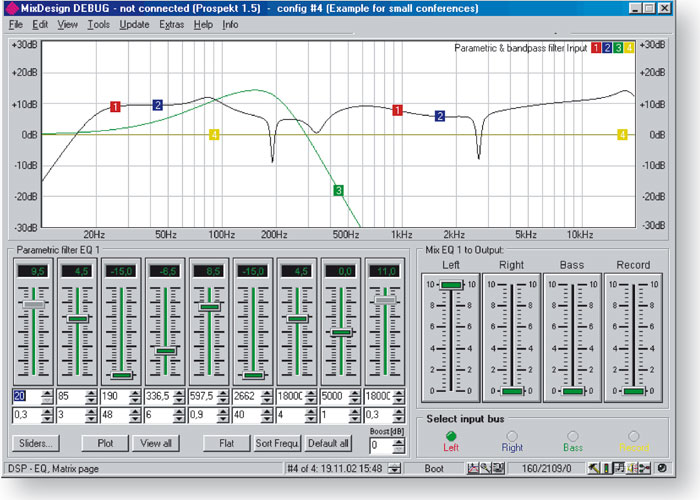Step up the 20 Hz frequency value
This screenshot has height=500, width=700.
[x=49, y=393]
